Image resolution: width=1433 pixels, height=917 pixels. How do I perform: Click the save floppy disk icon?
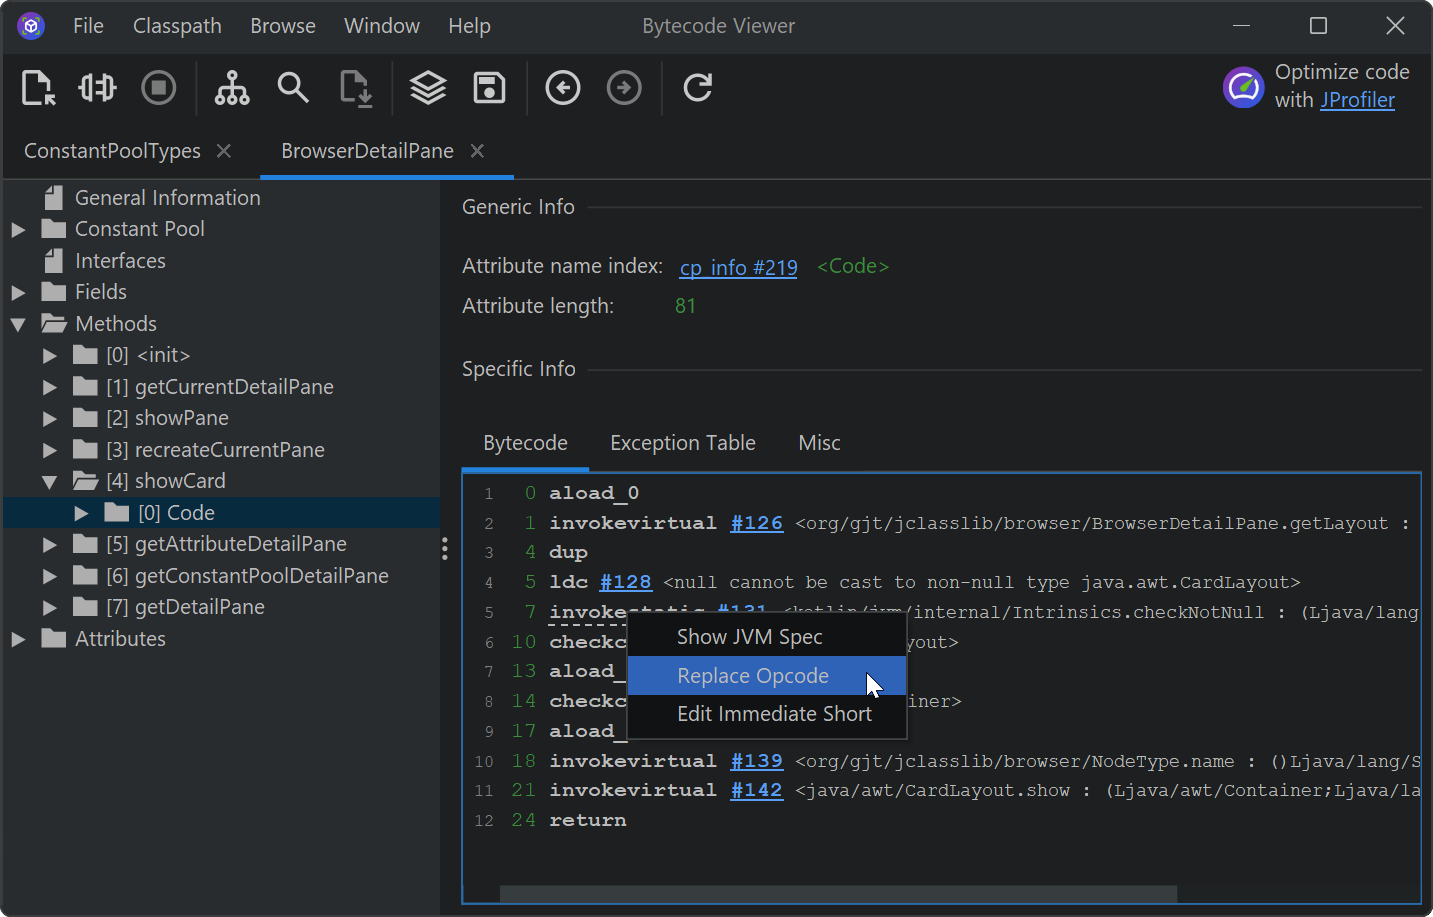(489, 88)
